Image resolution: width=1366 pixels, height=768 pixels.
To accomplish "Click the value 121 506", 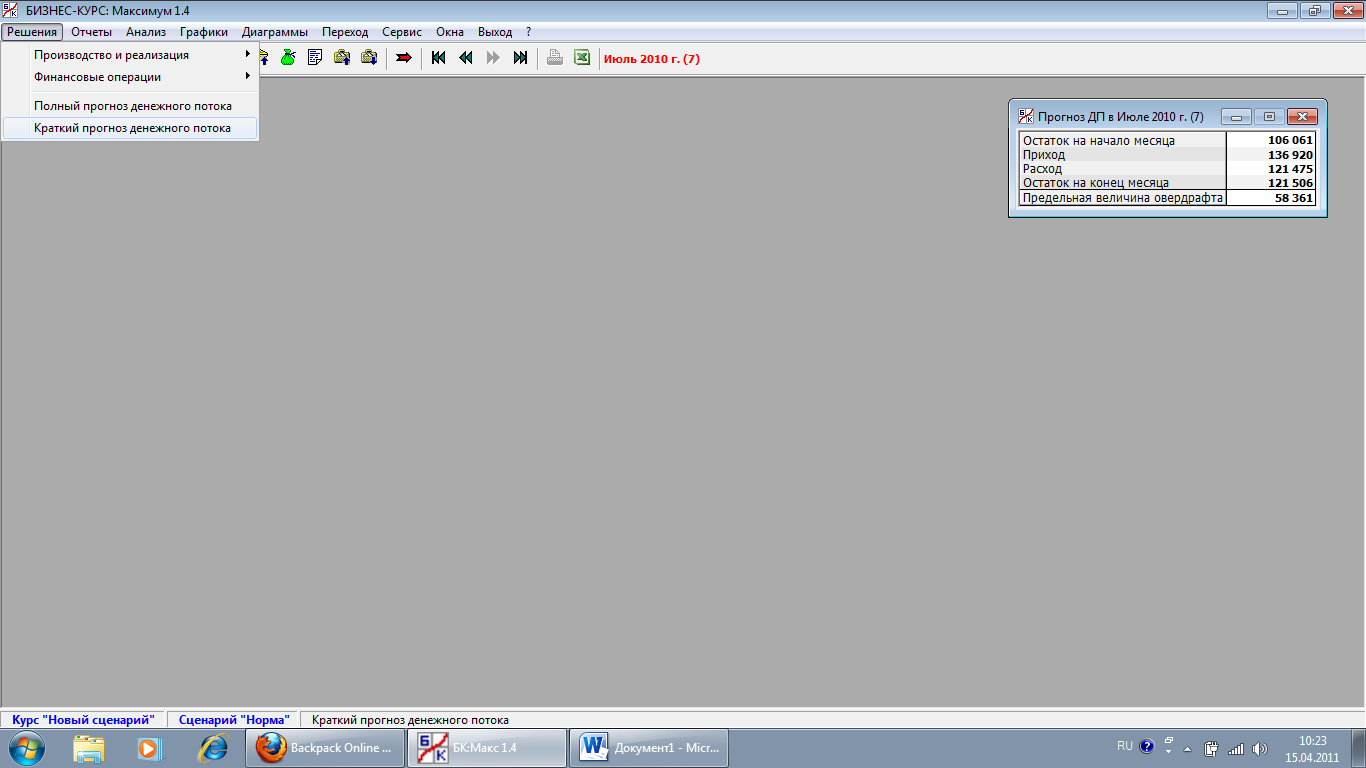I will [1290, 183].
